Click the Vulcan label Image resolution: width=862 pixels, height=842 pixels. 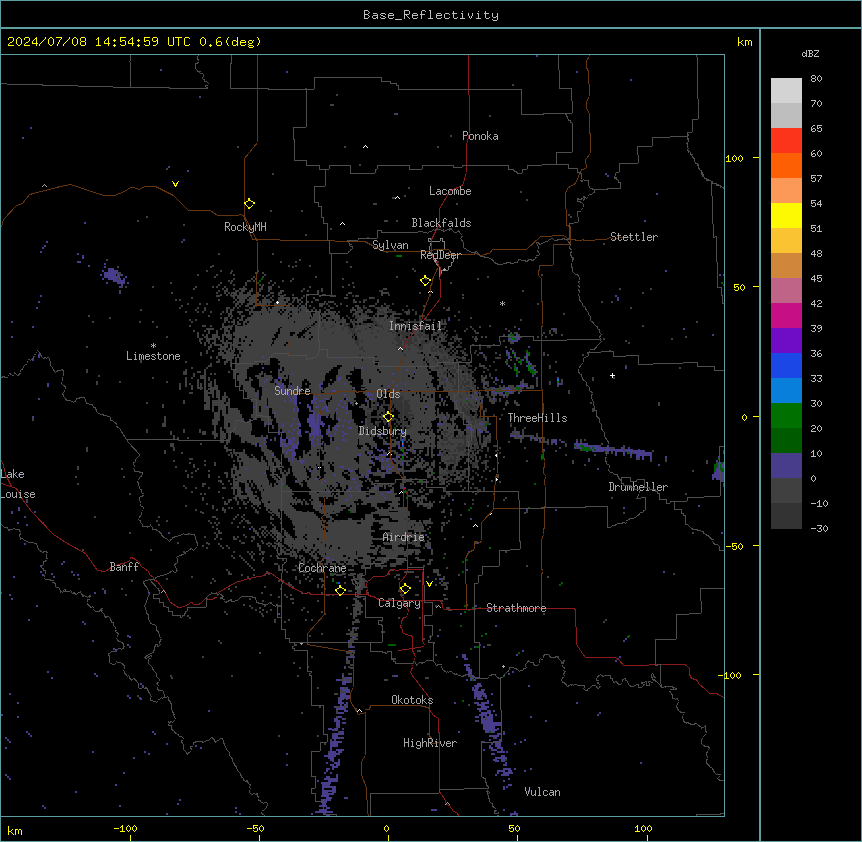(x=542, y=792)
